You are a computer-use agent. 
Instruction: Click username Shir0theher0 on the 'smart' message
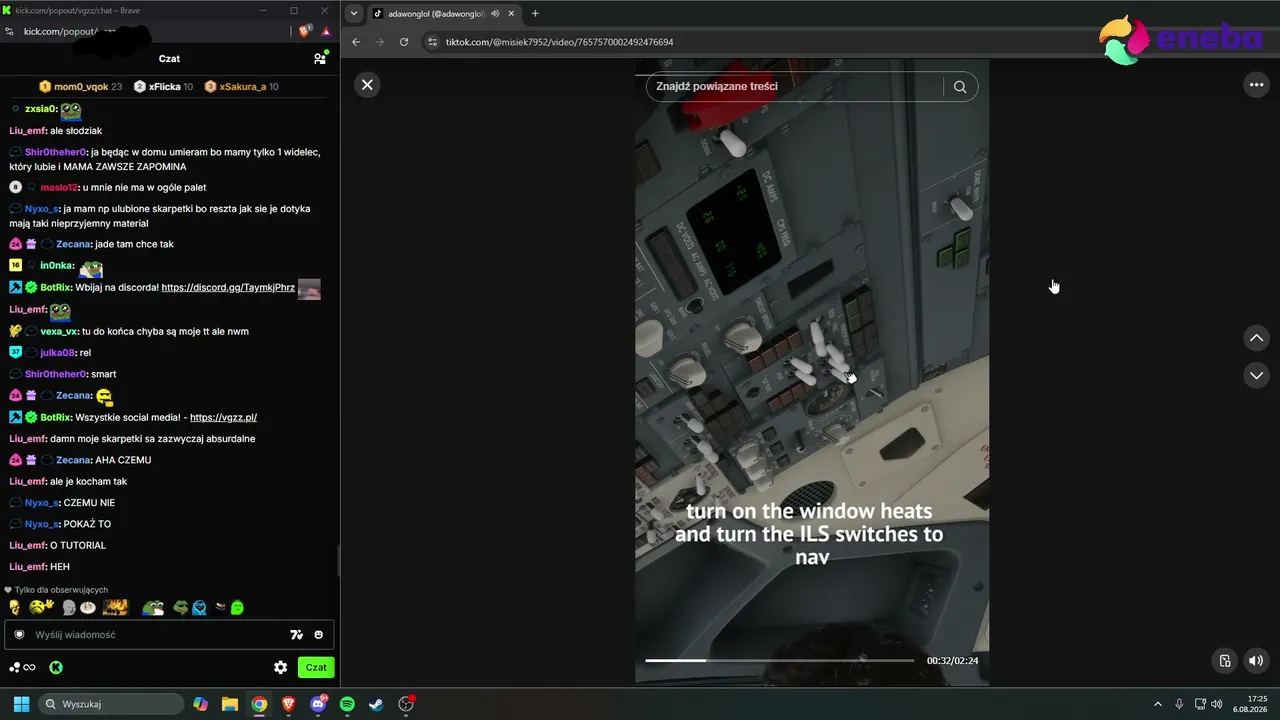(56, 374)
